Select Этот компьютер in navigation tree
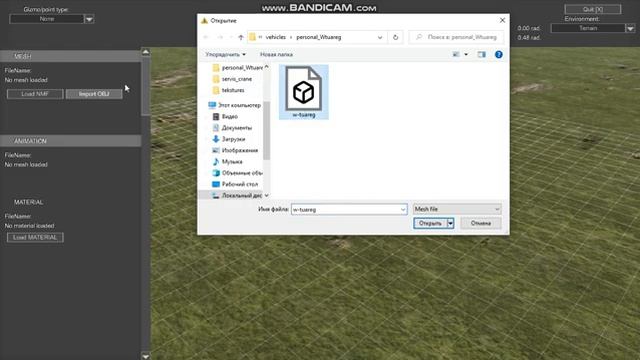Image resolution: width=640 pixels, height=360 pixels. click(234, 105)
